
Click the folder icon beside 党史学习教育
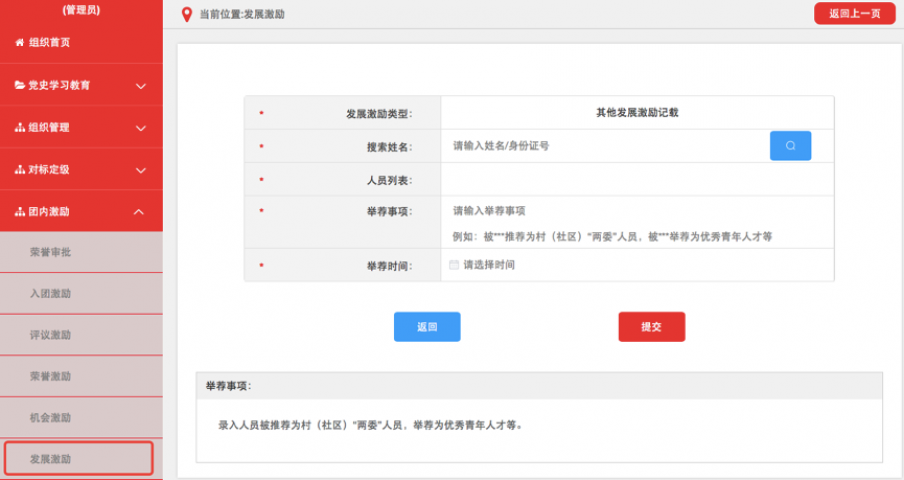20,85
